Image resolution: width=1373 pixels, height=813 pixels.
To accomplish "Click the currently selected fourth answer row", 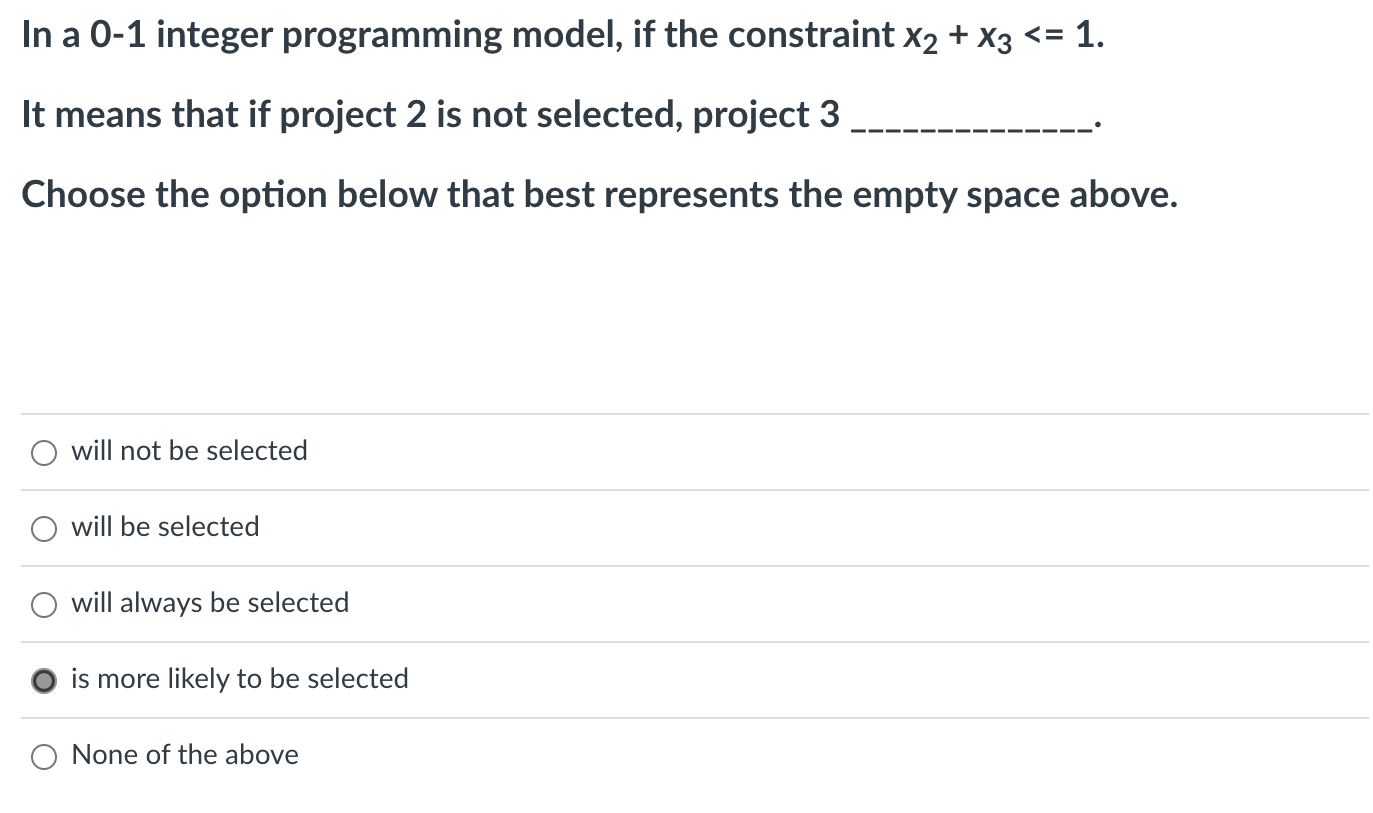I will (x=600, y=680).
